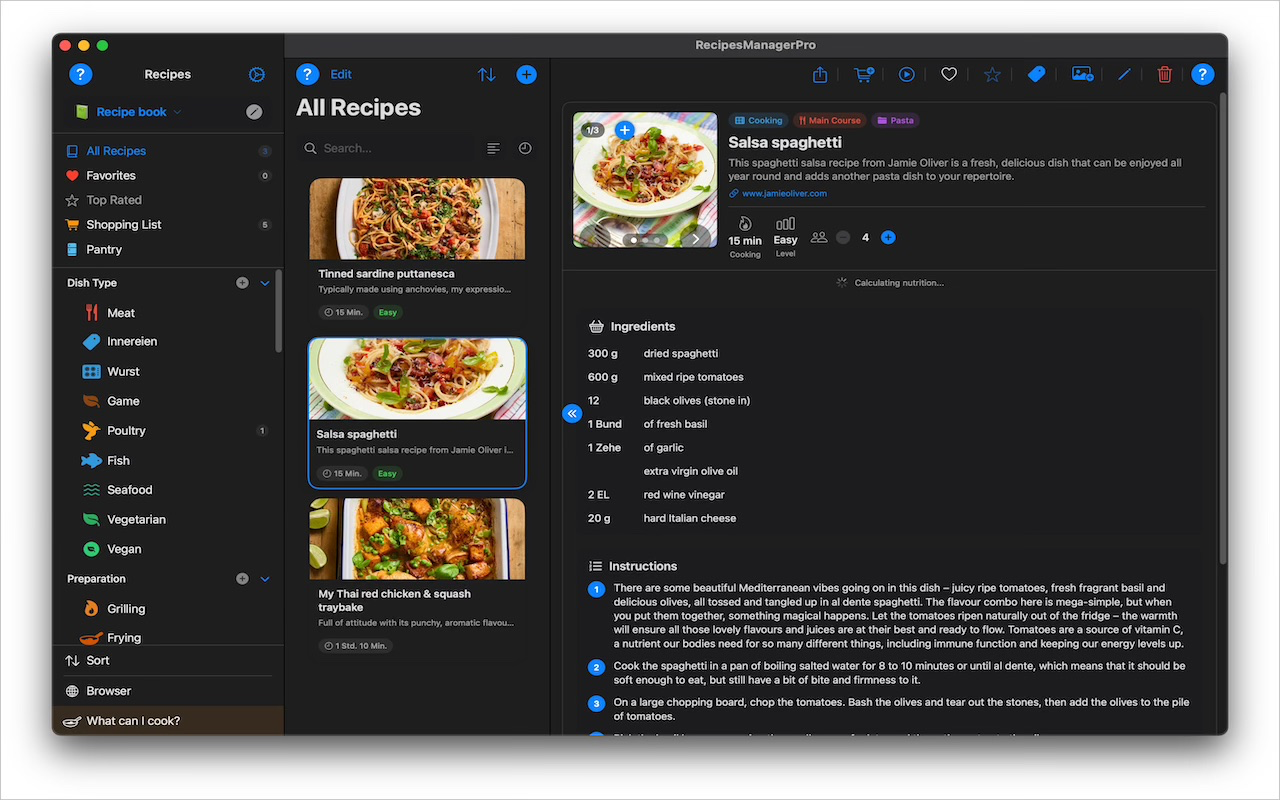
Task: Filter by Fish dish type
Action: coord(168,460)
